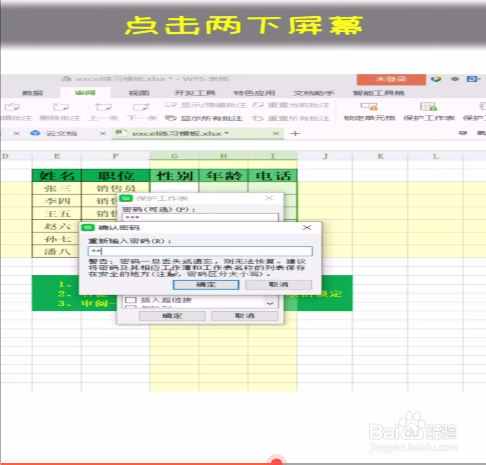Select column E header
486x465 pixels.
click(57, 156)
